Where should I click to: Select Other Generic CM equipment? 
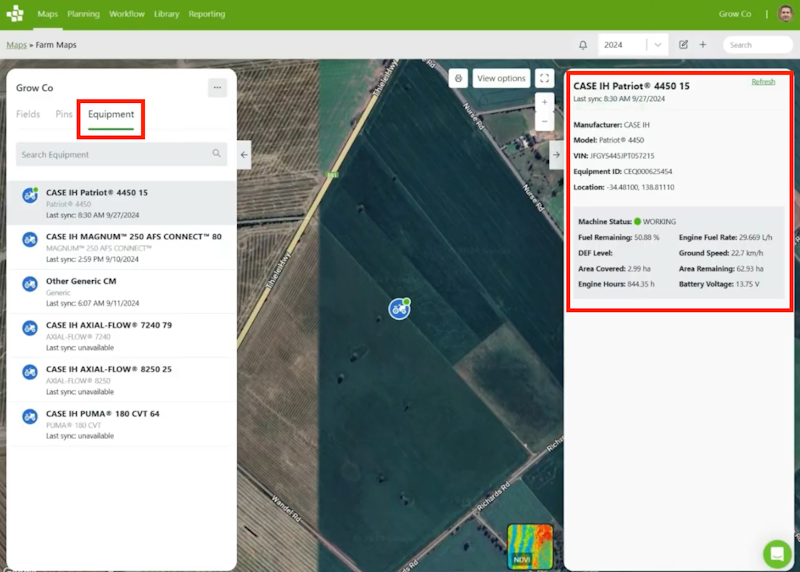121,292
